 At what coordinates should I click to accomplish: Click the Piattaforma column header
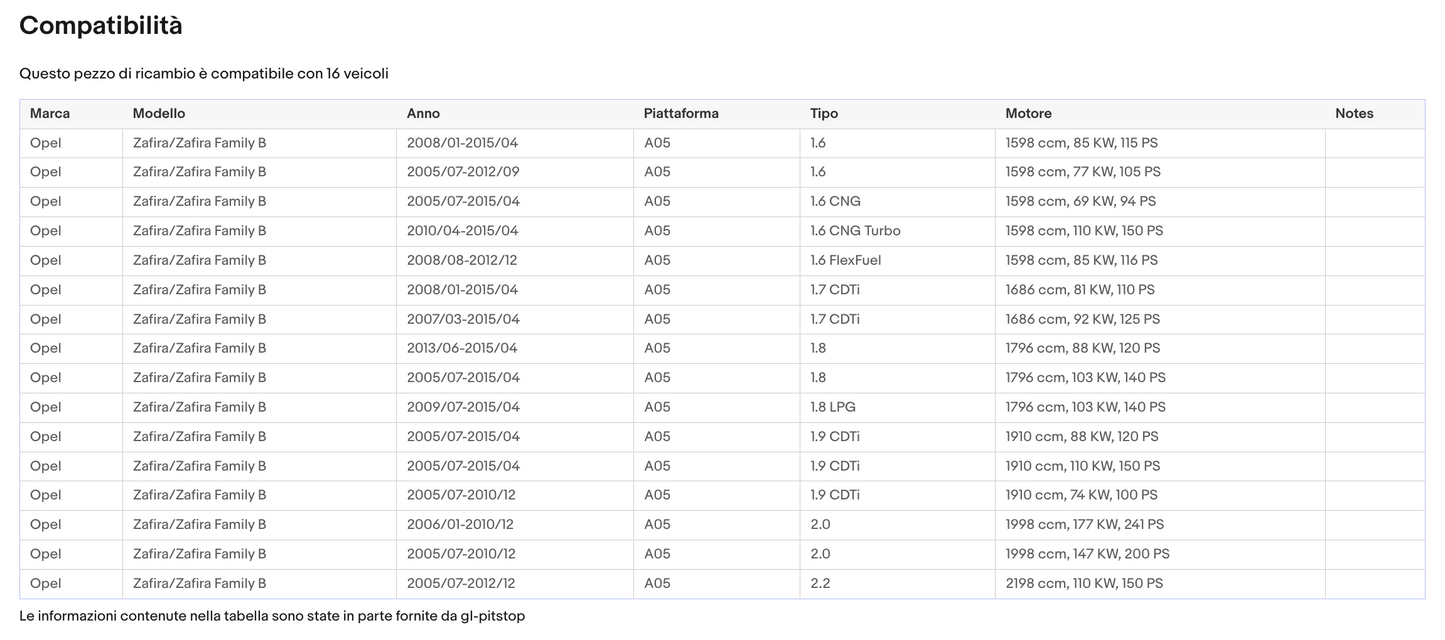click(681, 114)
